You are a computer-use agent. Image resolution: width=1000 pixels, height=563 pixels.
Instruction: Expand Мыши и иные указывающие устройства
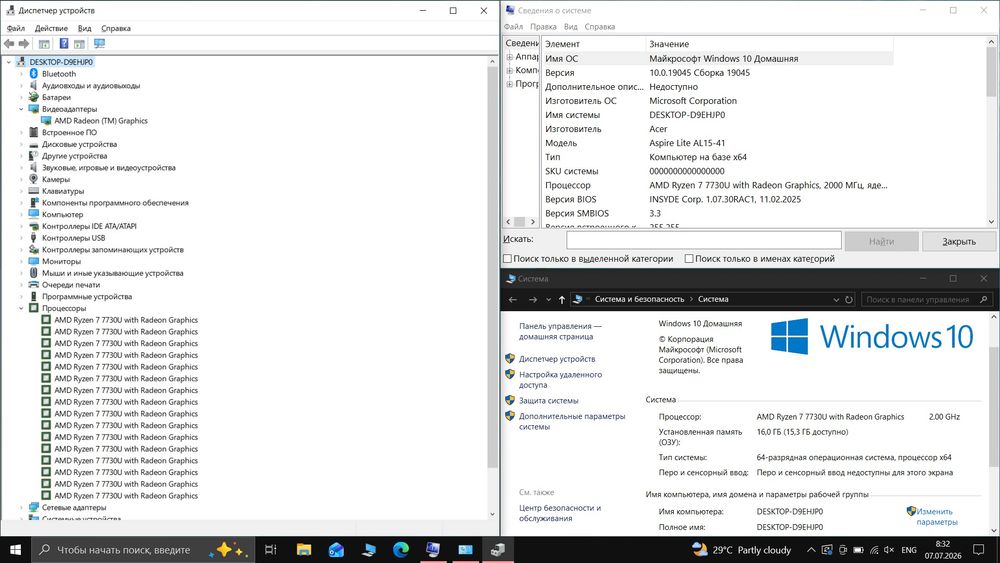click(x=22, y=273)
